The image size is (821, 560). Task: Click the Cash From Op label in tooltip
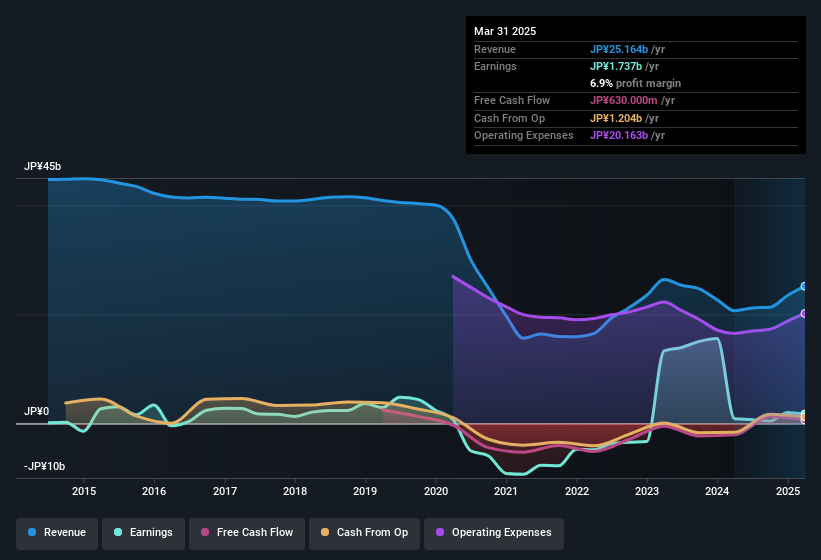tap(509, 118)
